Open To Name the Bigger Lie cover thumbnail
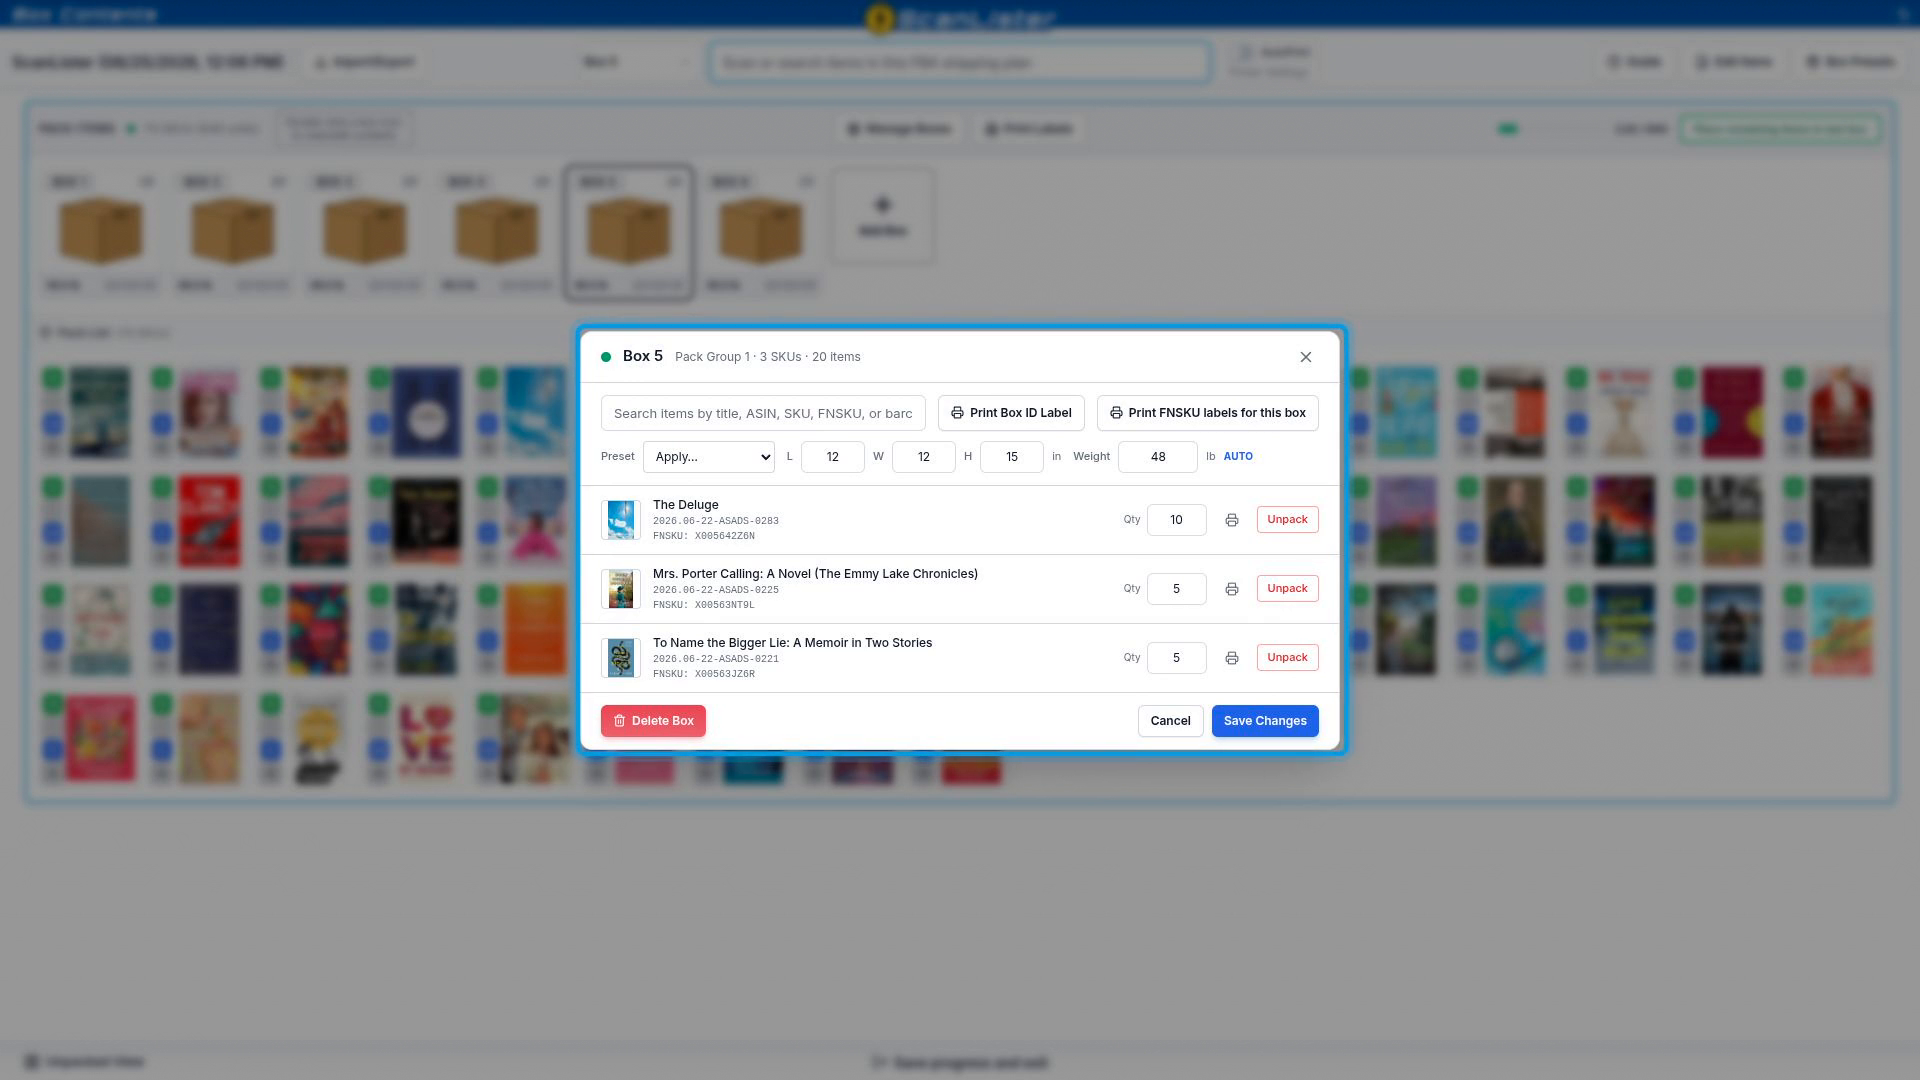This screenshot has height=1080, width=1920. pyautogui.click(x=621, y=658)
